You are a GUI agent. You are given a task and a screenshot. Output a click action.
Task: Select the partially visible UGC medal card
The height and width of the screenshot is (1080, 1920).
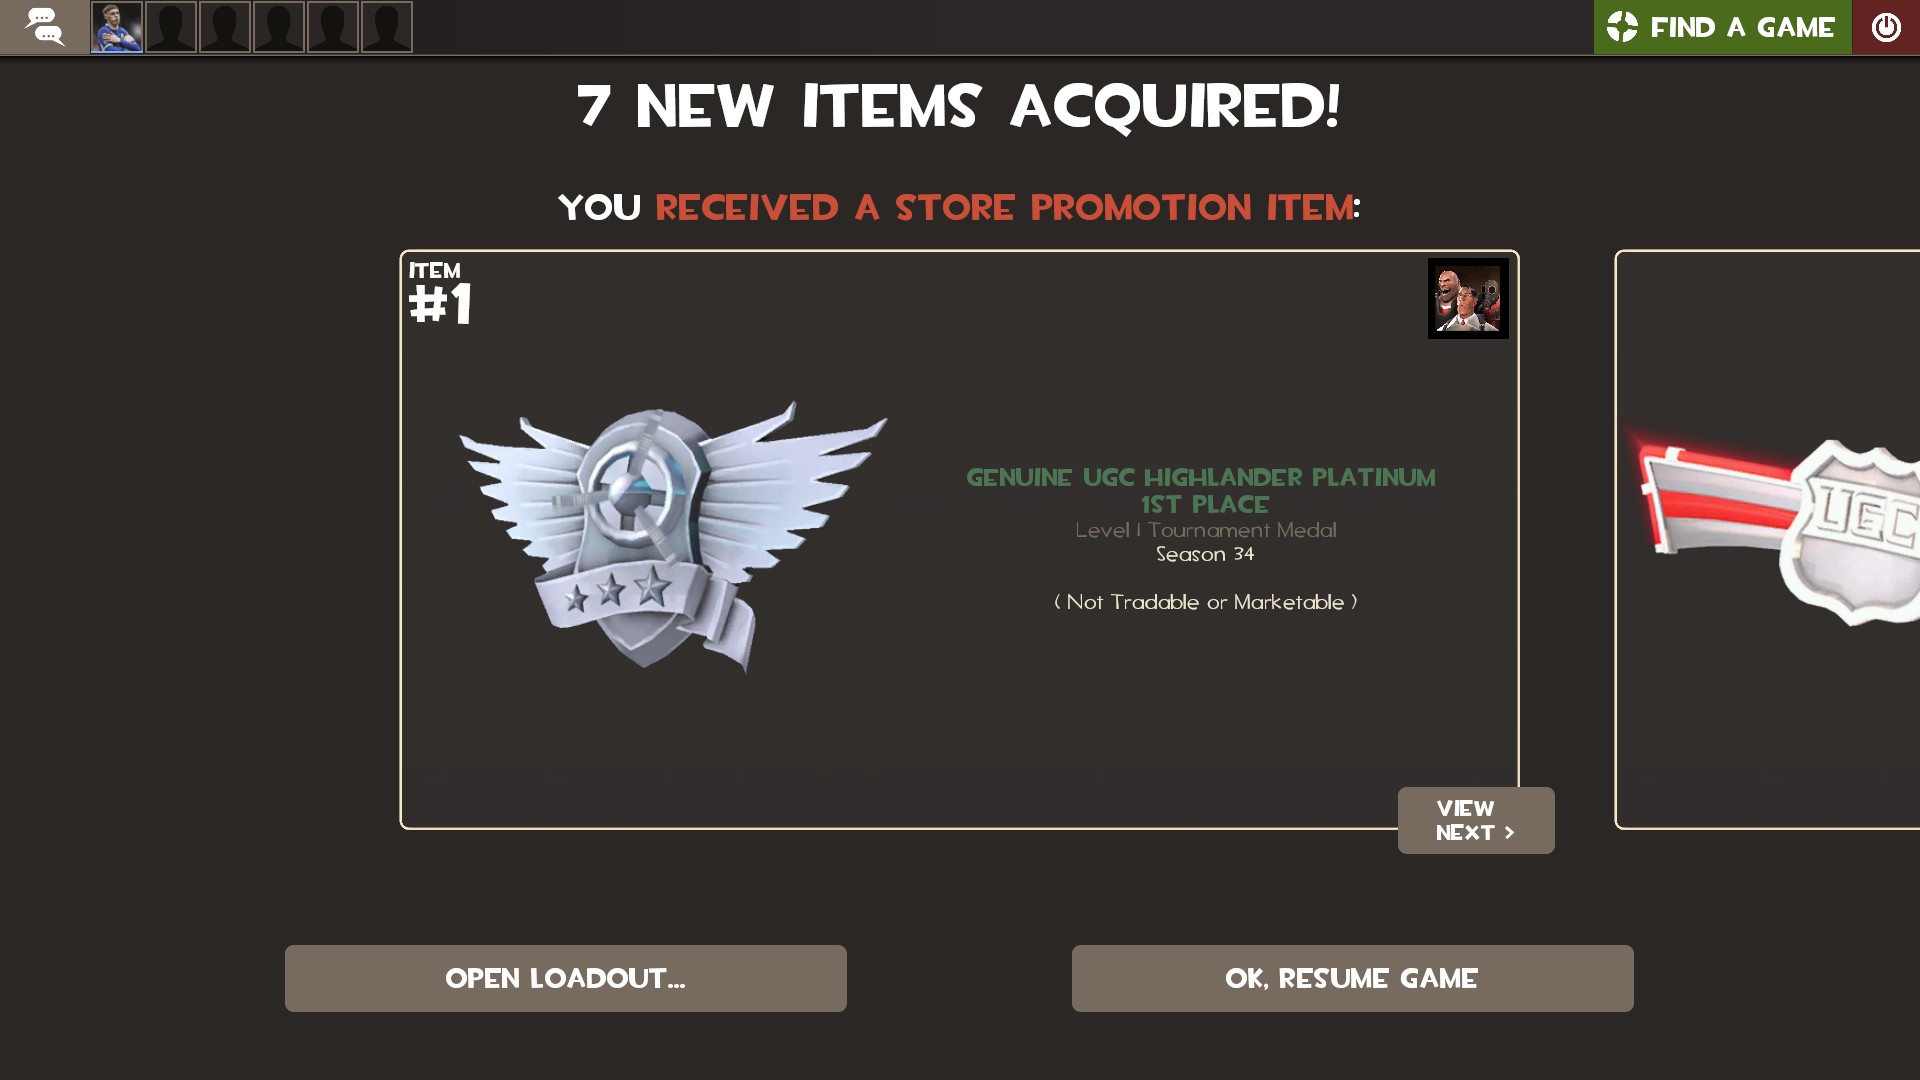click(x=1768, y=539)
